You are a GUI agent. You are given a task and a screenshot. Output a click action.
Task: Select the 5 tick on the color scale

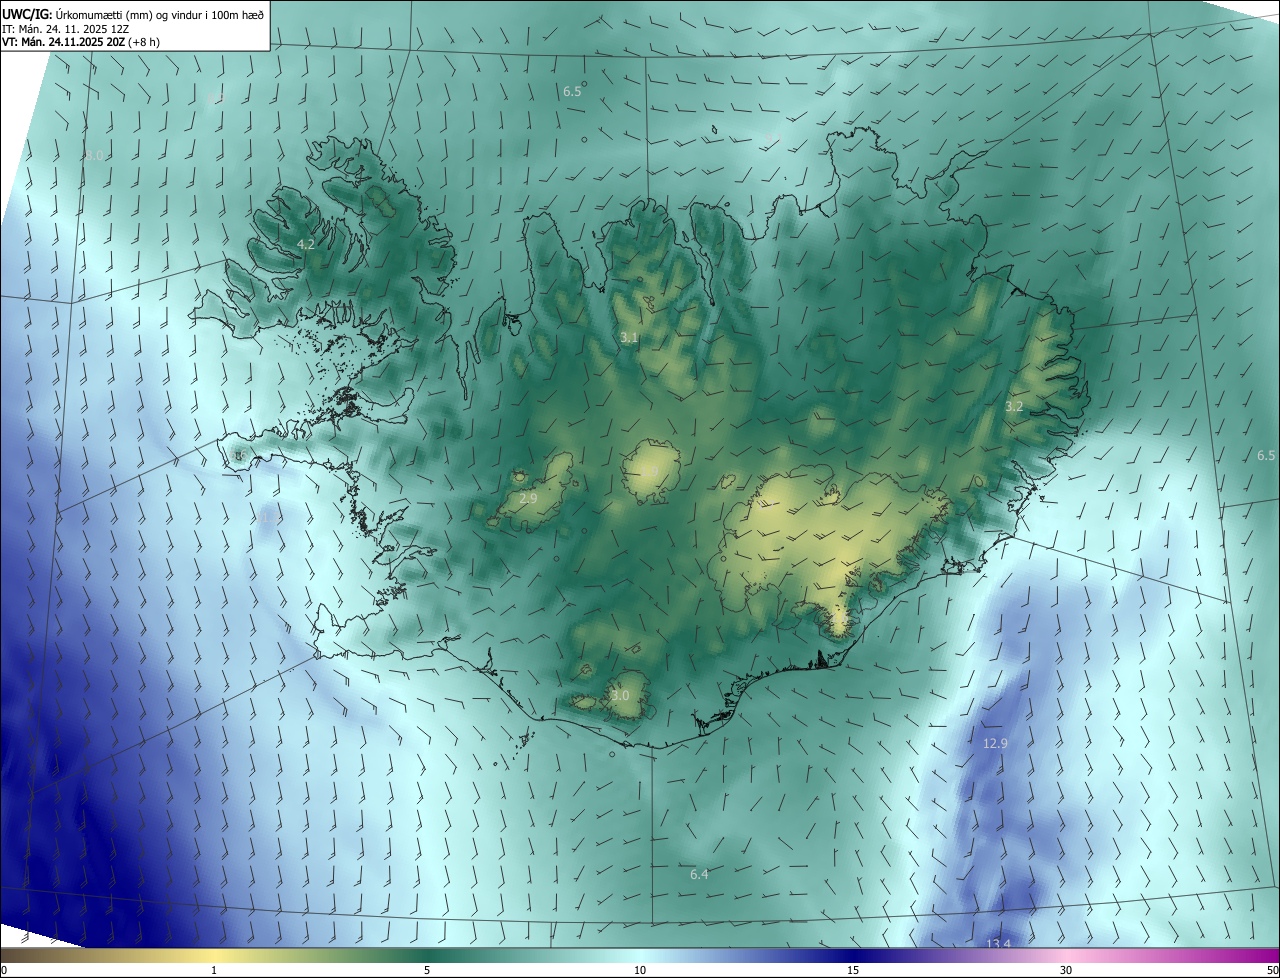point(427,970)
